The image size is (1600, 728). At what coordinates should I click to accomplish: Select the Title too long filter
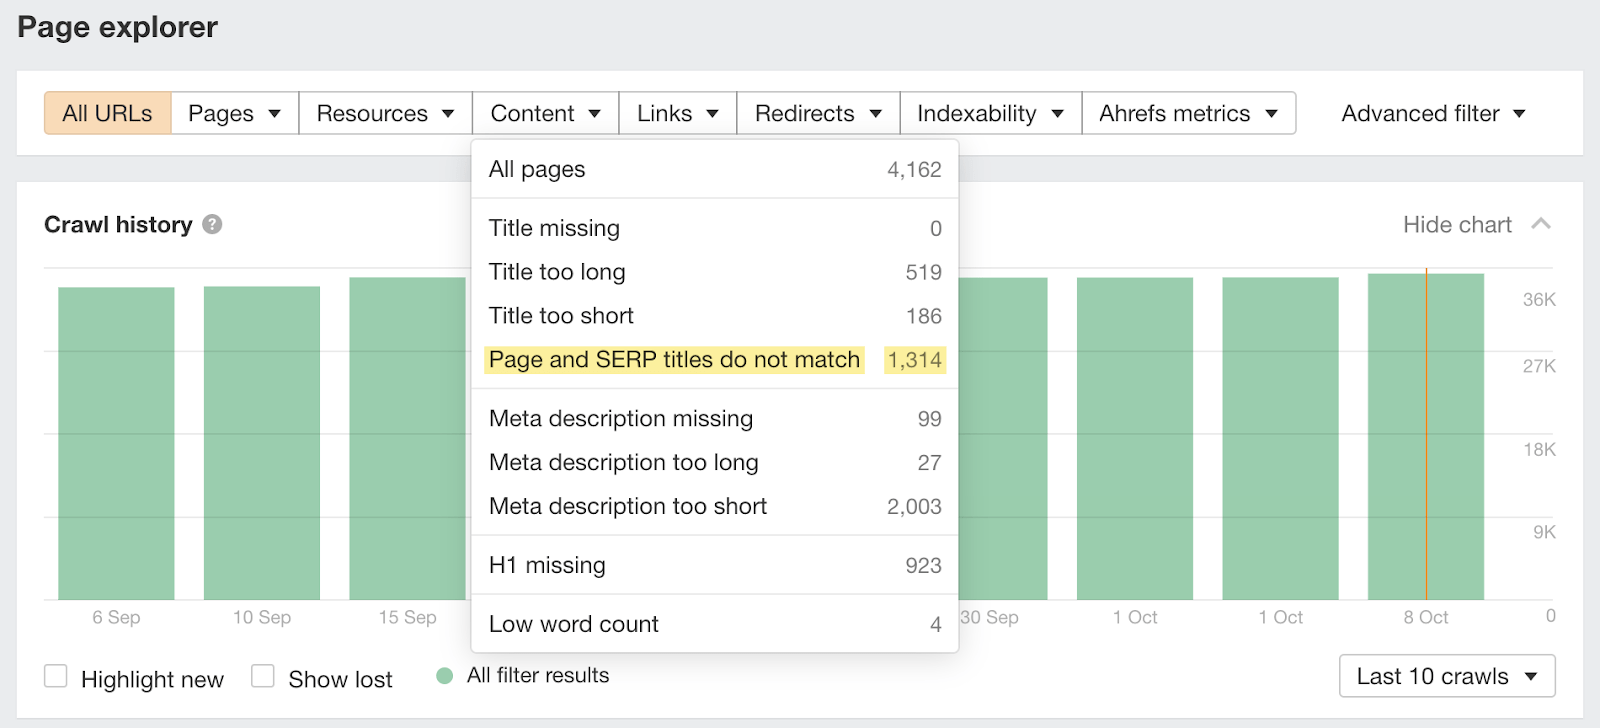pyautogui.click(x=557, y=272)
